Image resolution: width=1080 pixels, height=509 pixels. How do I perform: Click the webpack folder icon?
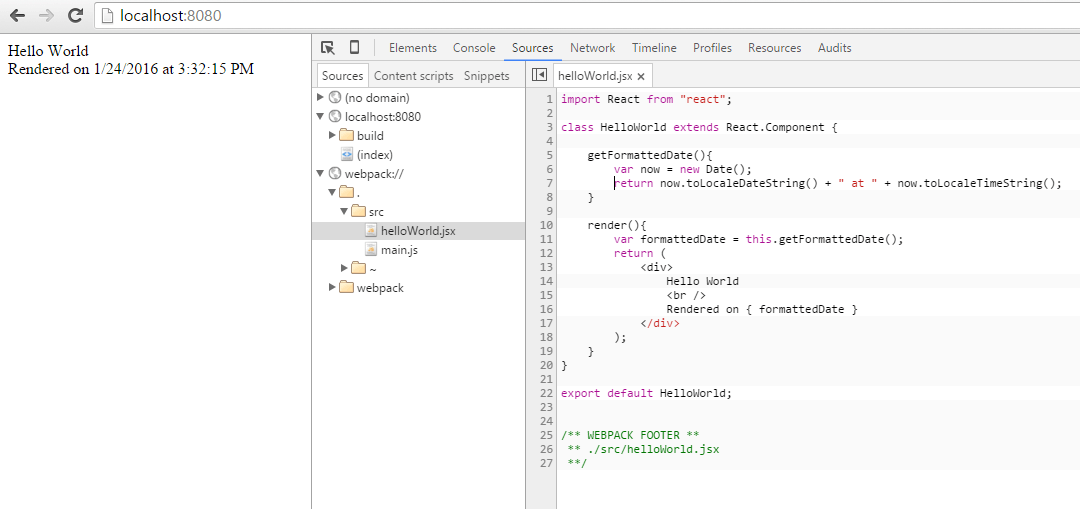(x=346, y=288)
